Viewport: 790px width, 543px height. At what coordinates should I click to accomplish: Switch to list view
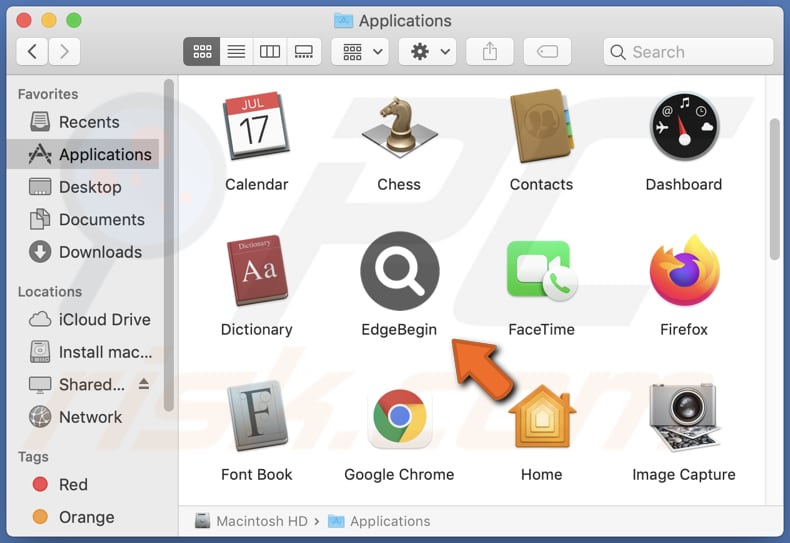[236, 51]
